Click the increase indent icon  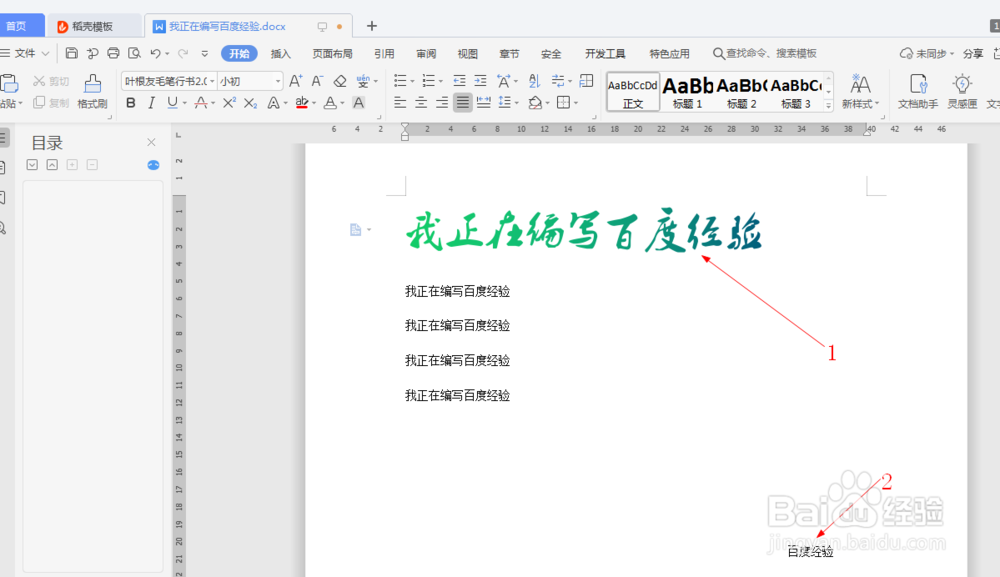coord(480,81)
